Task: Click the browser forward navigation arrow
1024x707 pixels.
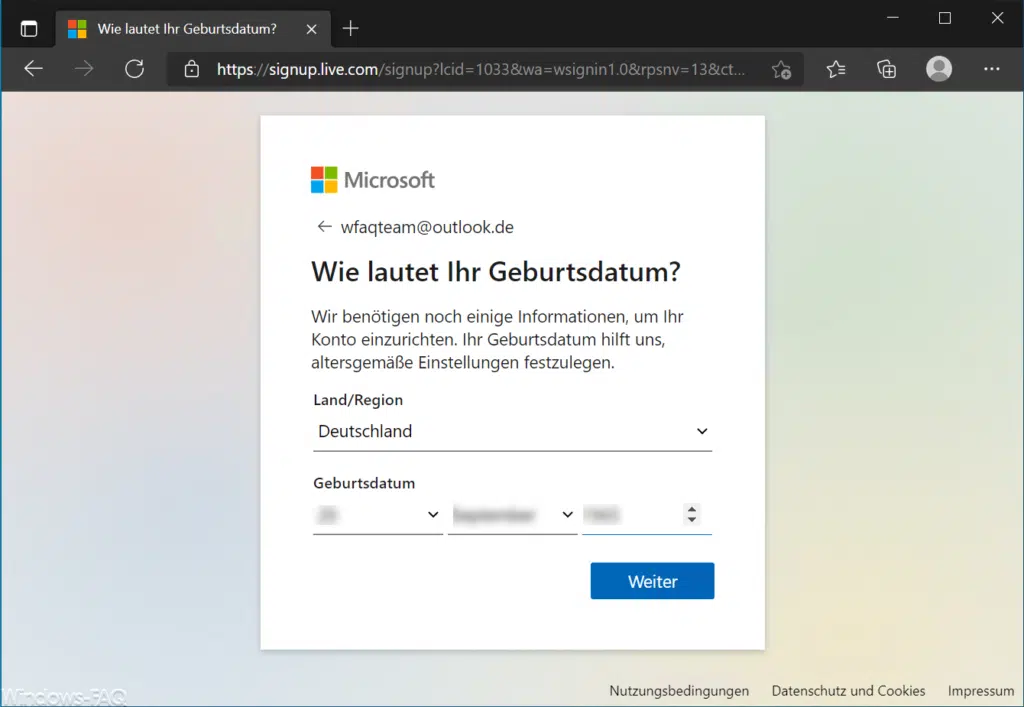Action: point(84,69)
